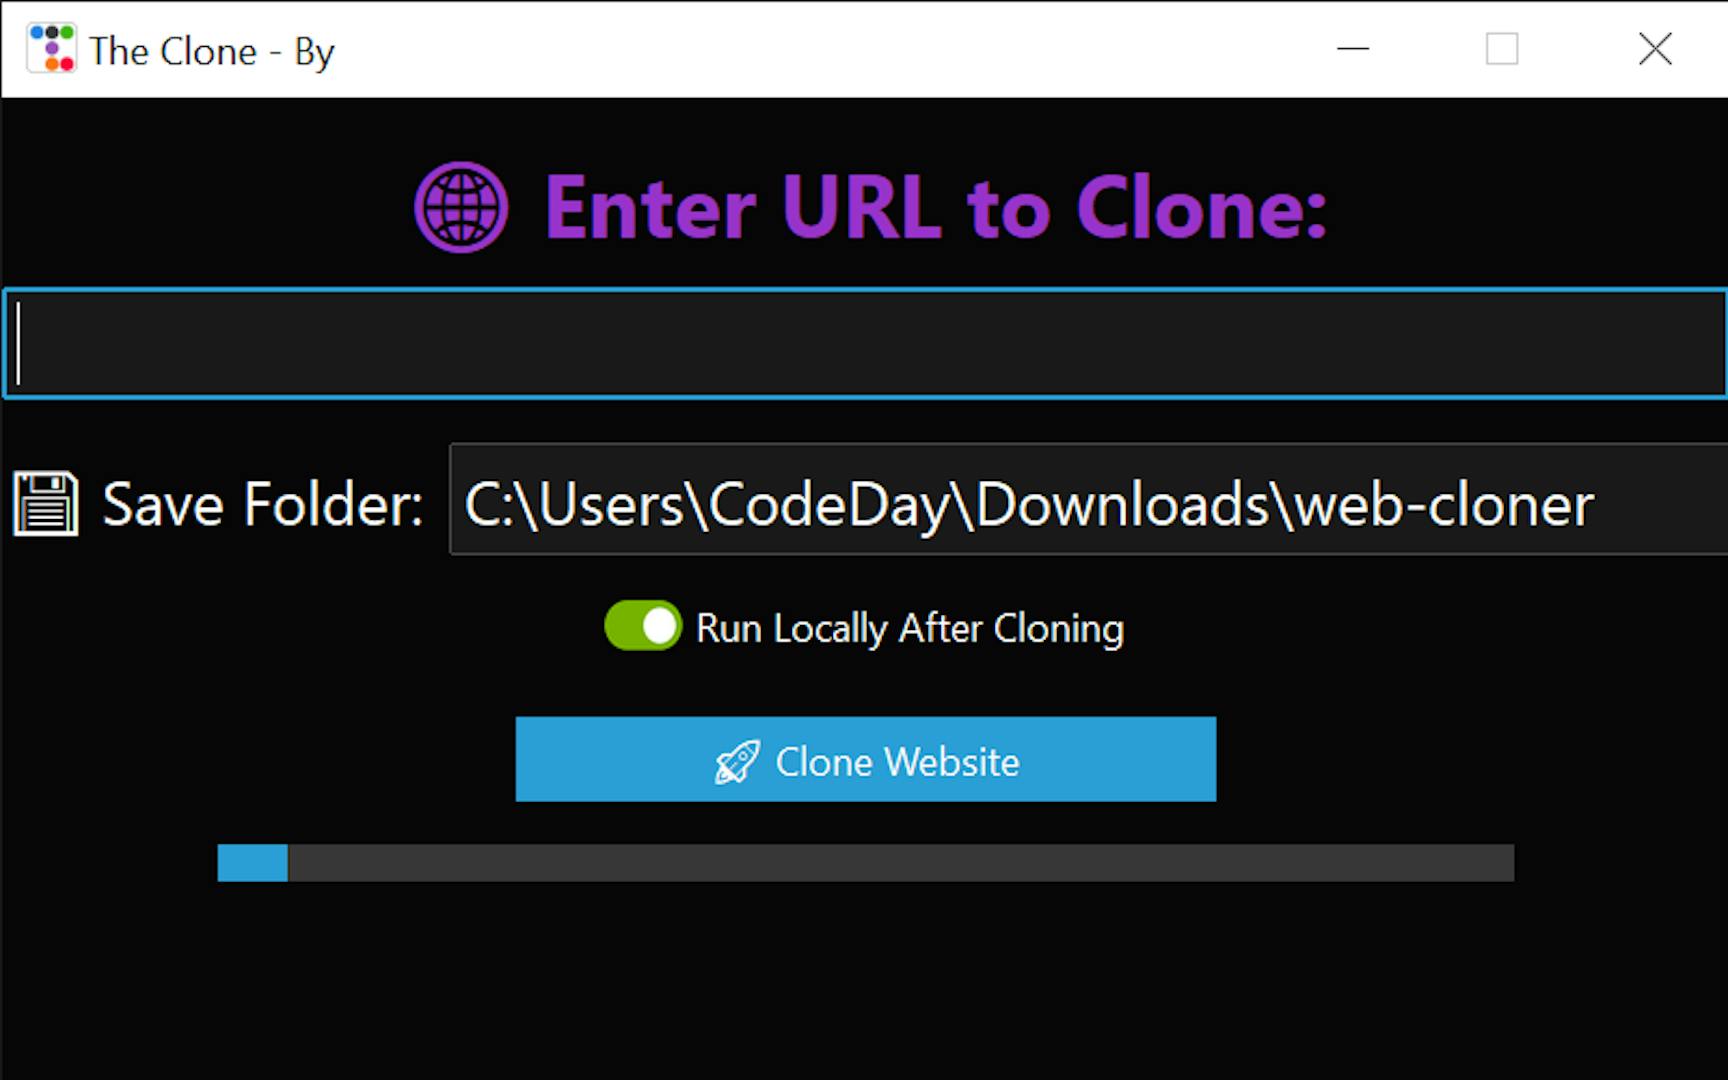Click the Save Folder path field
The height and width of the screenshot is (1080, 1728).
pyautogui.click(x=1089, y=499)
